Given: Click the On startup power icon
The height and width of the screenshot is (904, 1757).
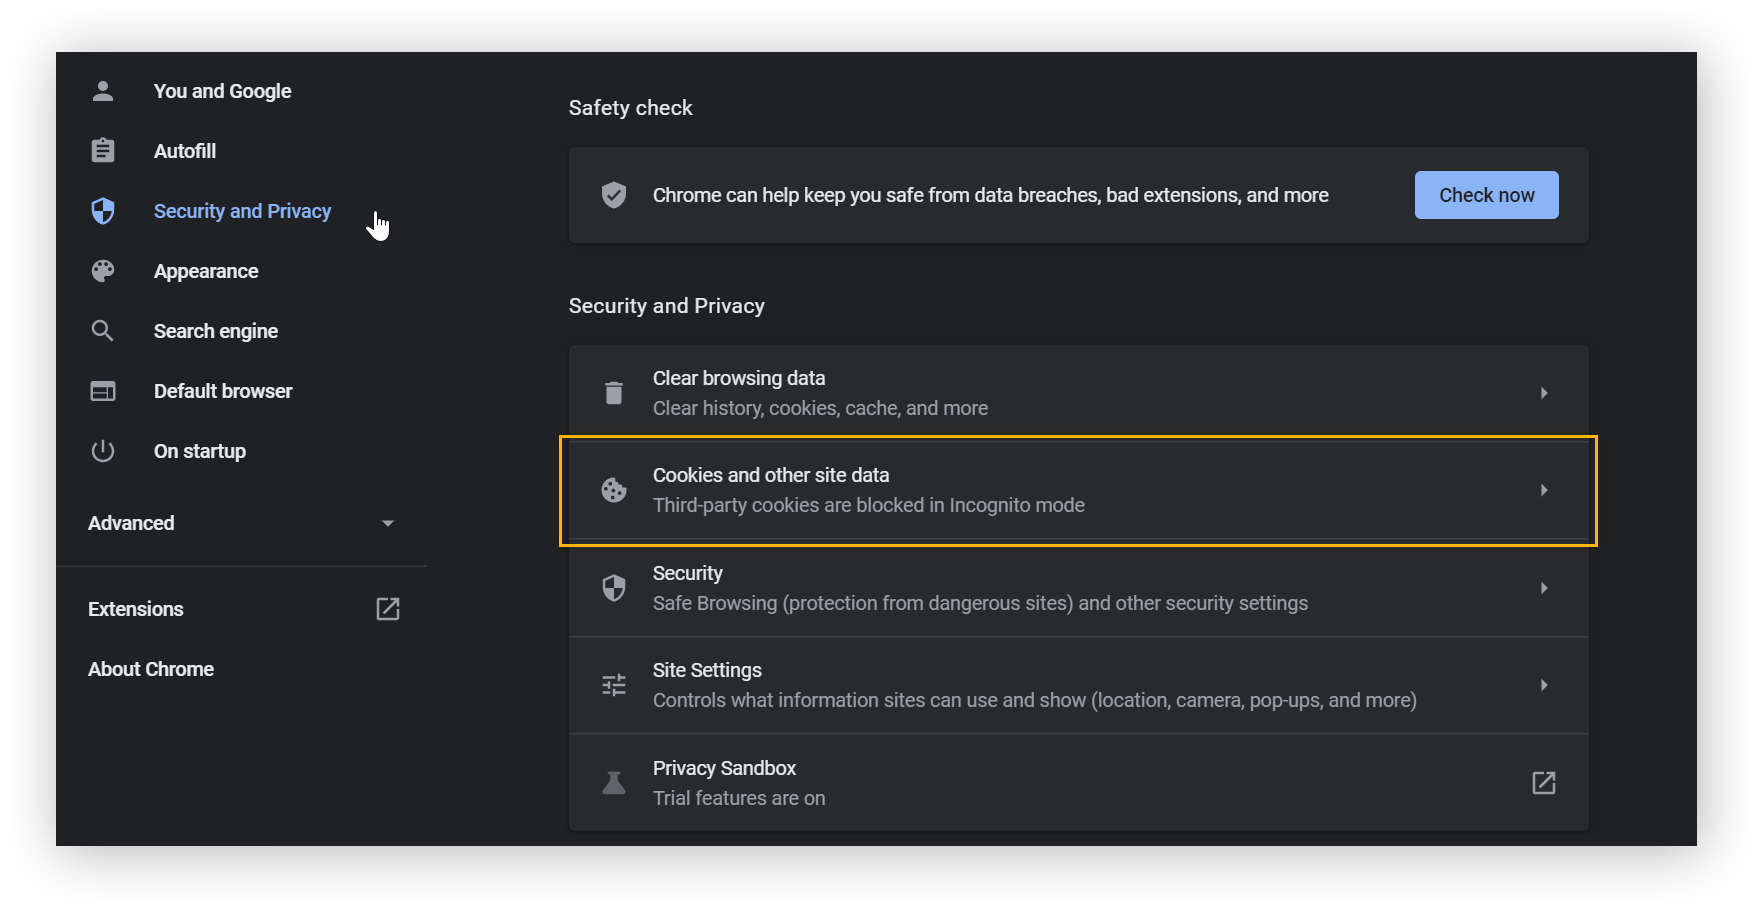Looking at the screenshot, I should pyautogui.click(x=103, y=450).
